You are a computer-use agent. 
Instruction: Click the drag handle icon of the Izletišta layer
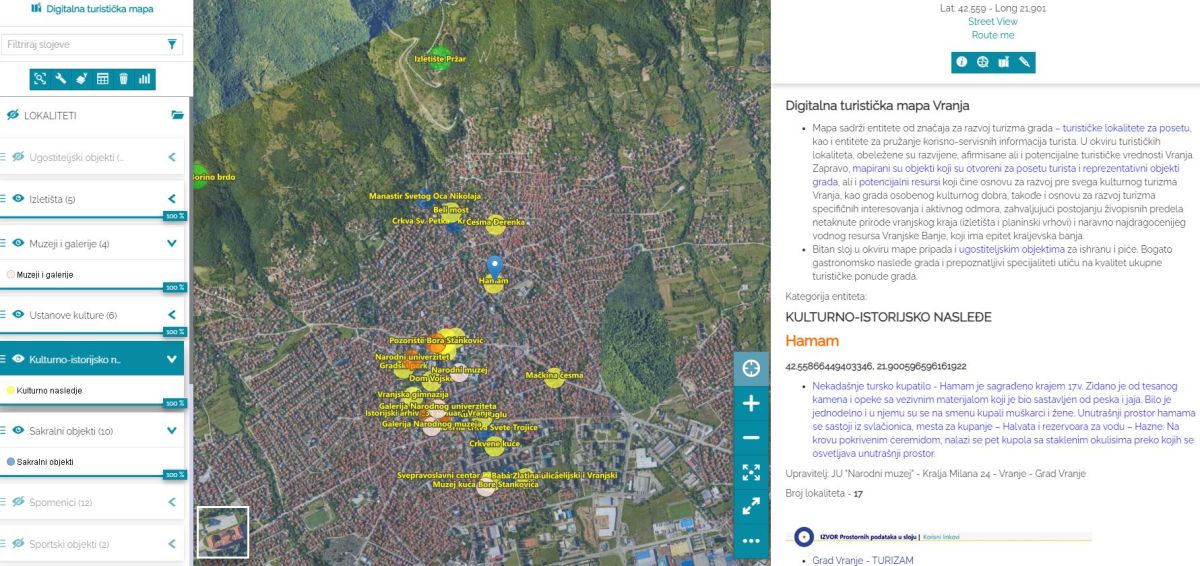click(x=3, y=199)
